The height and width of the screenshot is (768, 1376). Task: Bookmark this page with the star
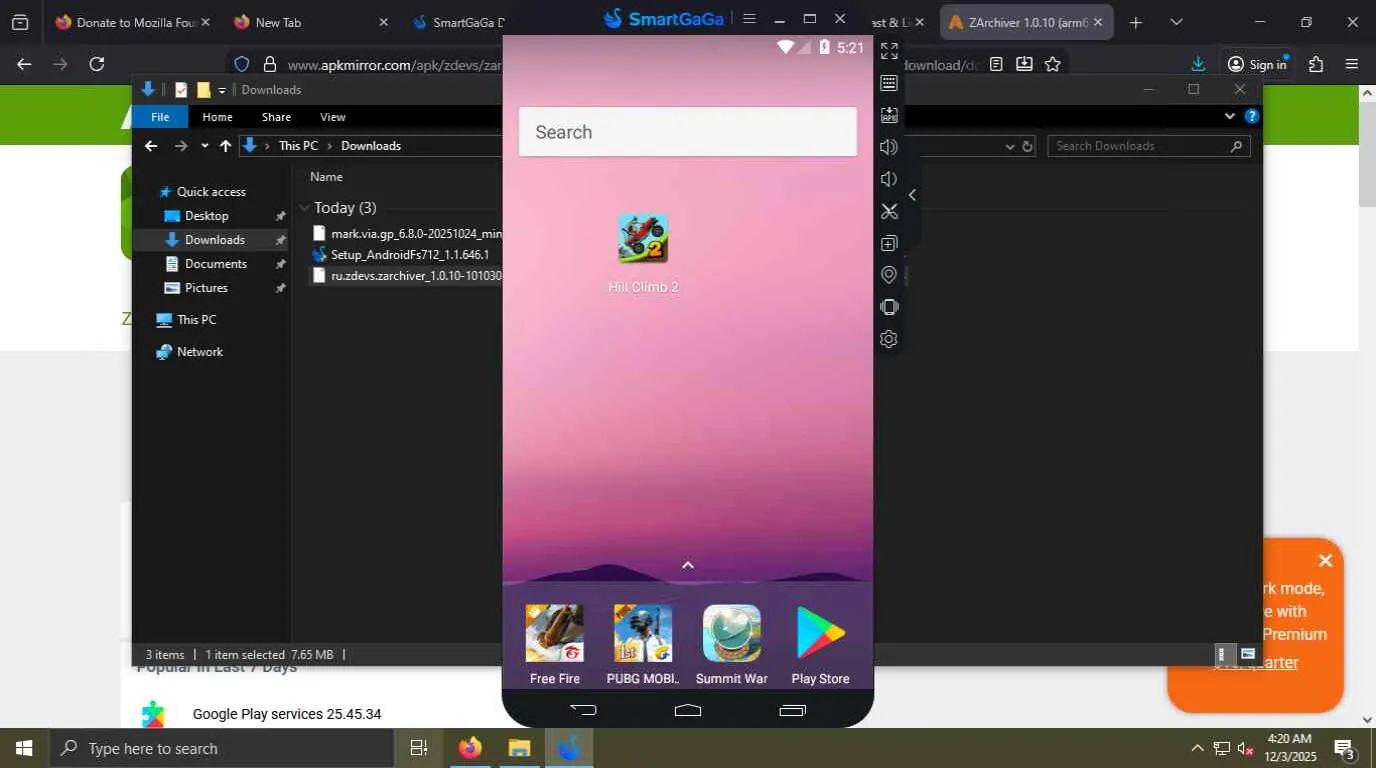click(x=1053, y=64)
